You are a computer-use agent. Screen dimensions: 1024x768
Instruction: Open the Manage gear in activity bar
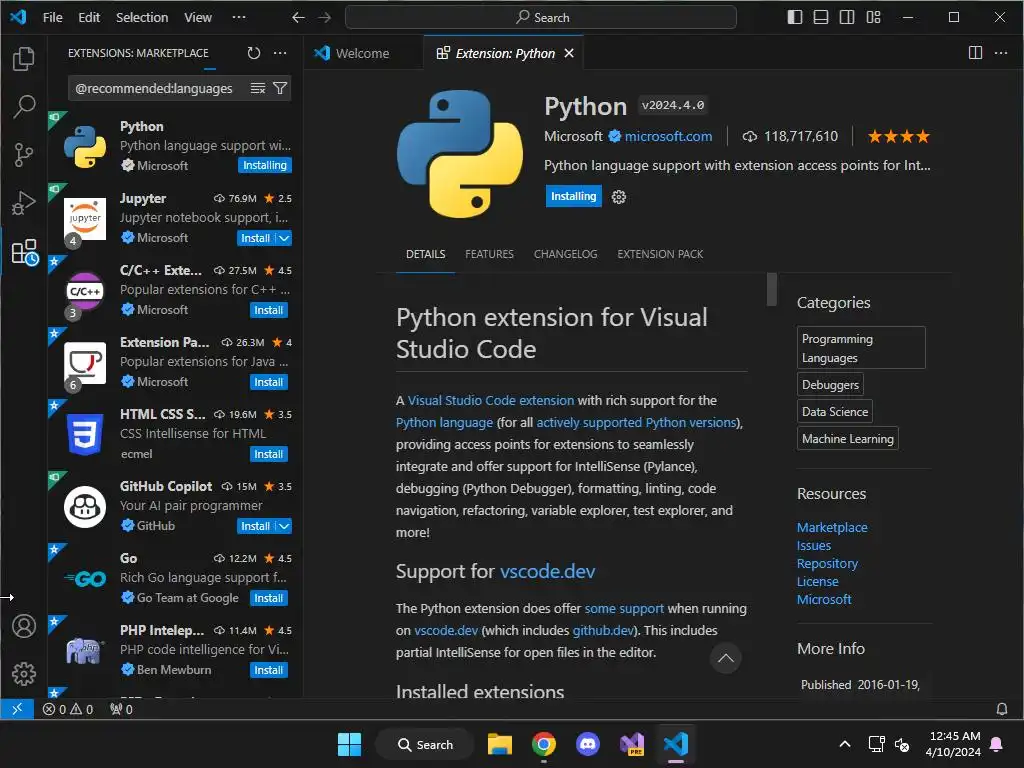pos(24,673)
